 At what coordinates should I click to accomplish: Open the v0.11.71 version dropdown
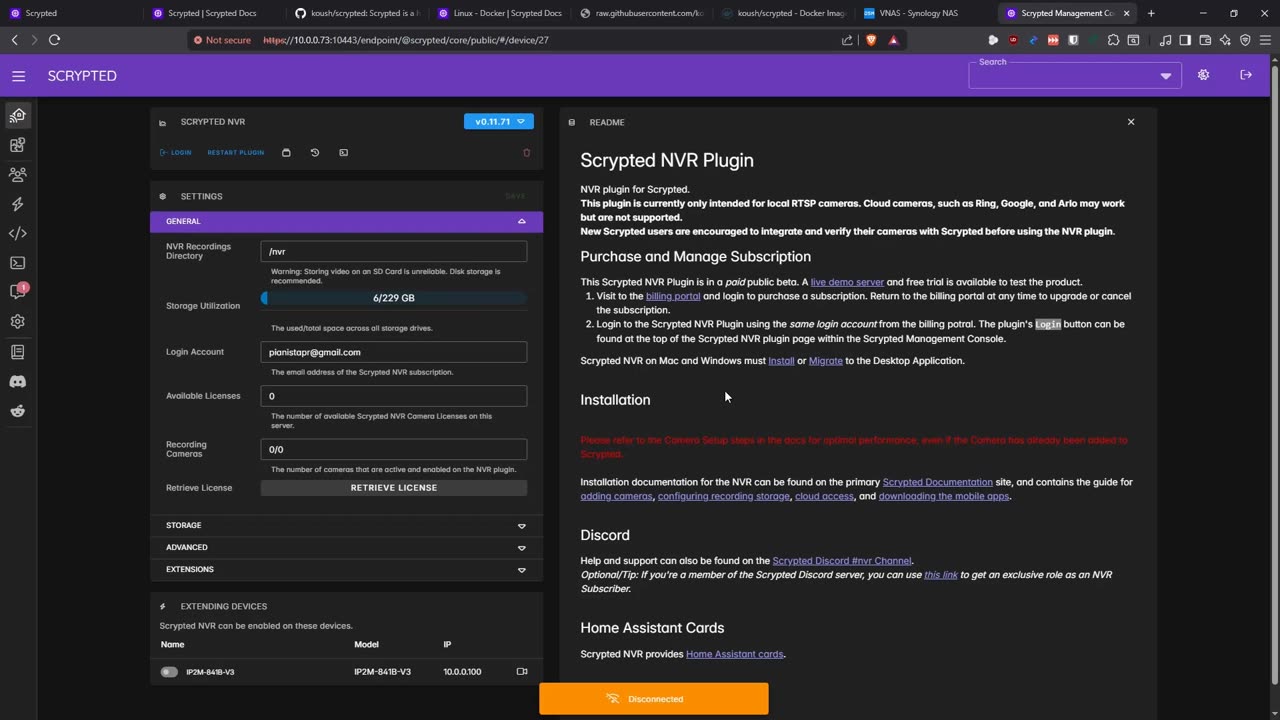499,122
